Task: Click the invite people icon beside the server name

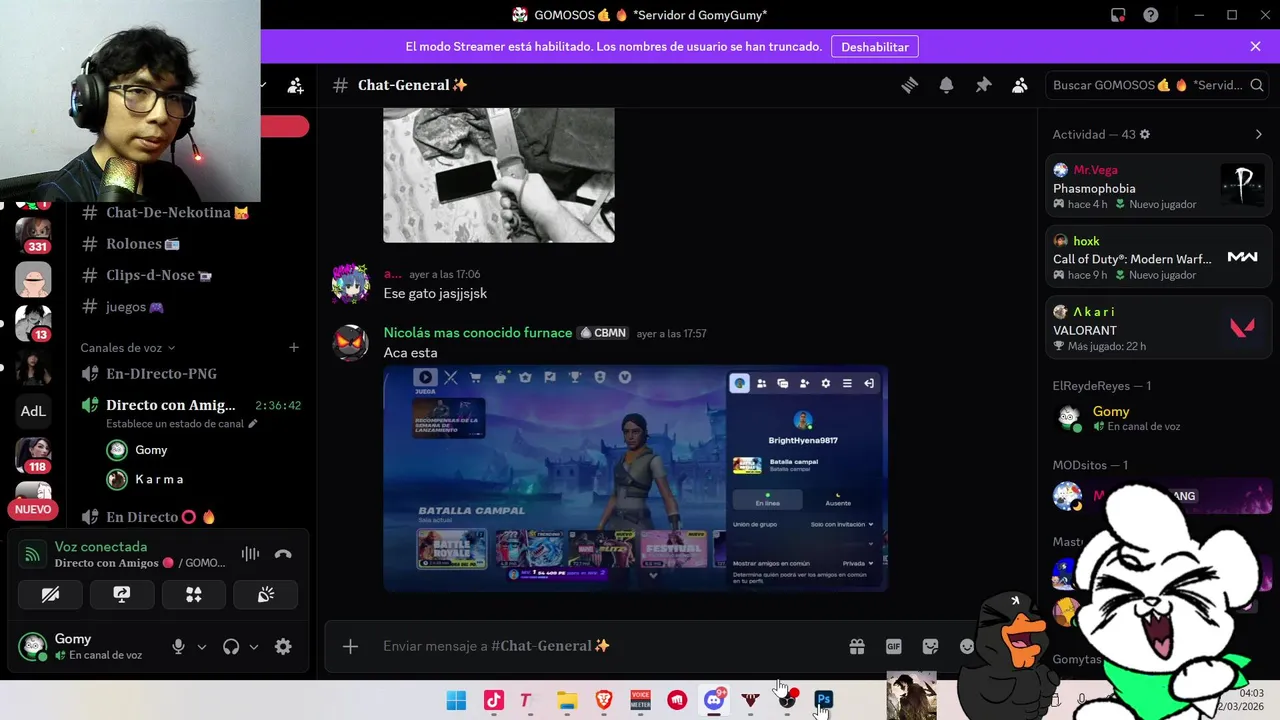Action: (295, 86)
